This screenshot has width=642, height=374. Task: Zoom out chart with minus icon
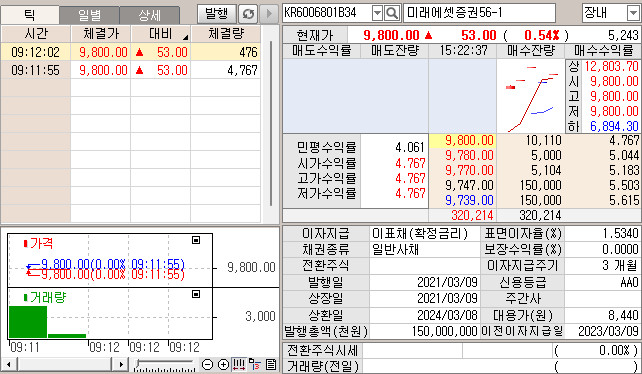click(x=208, y=364)
